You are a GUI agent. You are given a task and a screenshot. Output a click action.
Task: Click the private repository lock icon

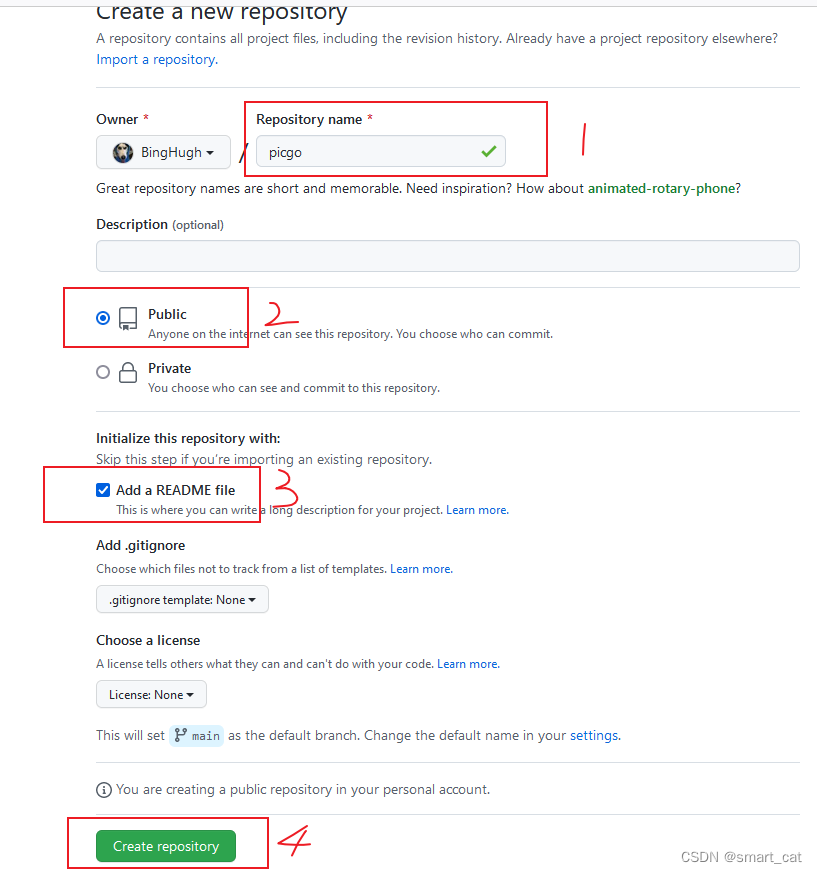[x=128, y=372]
